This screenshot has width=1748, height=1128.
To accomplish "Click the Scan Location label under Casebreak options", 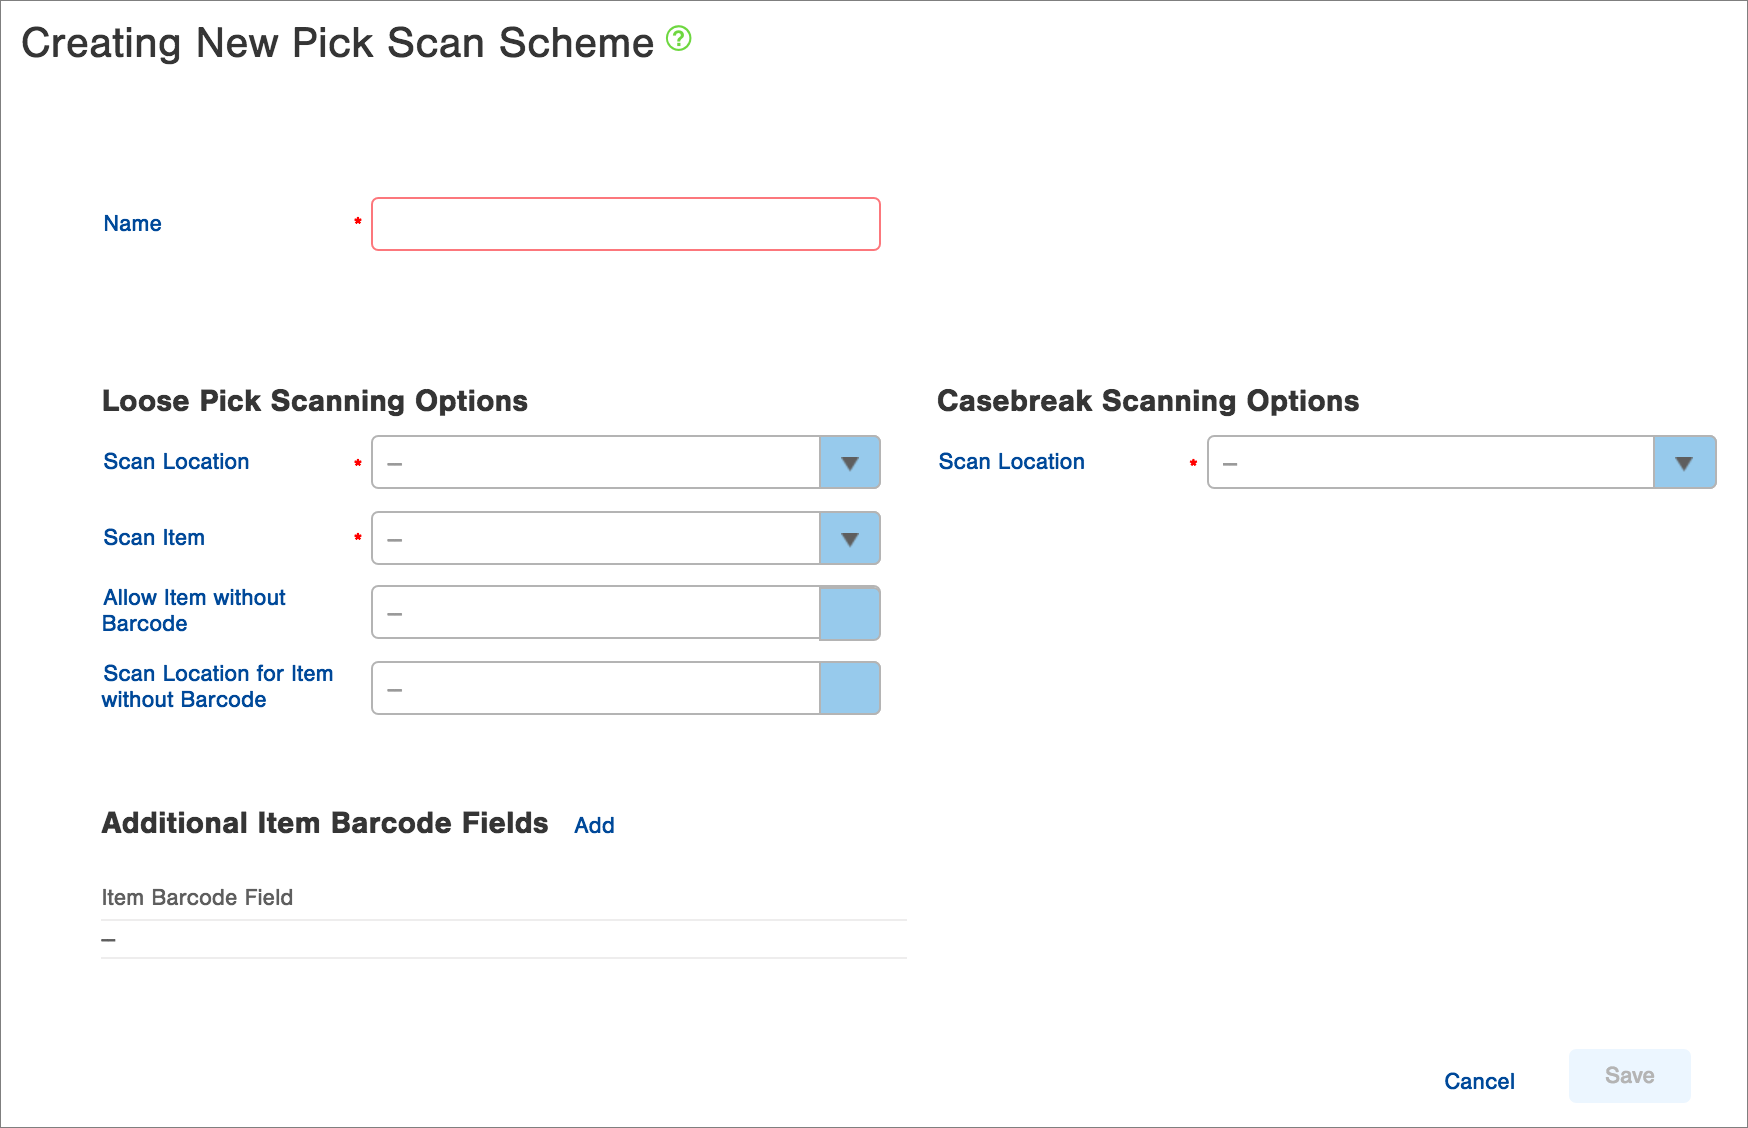I will [x=1010, y=462].
